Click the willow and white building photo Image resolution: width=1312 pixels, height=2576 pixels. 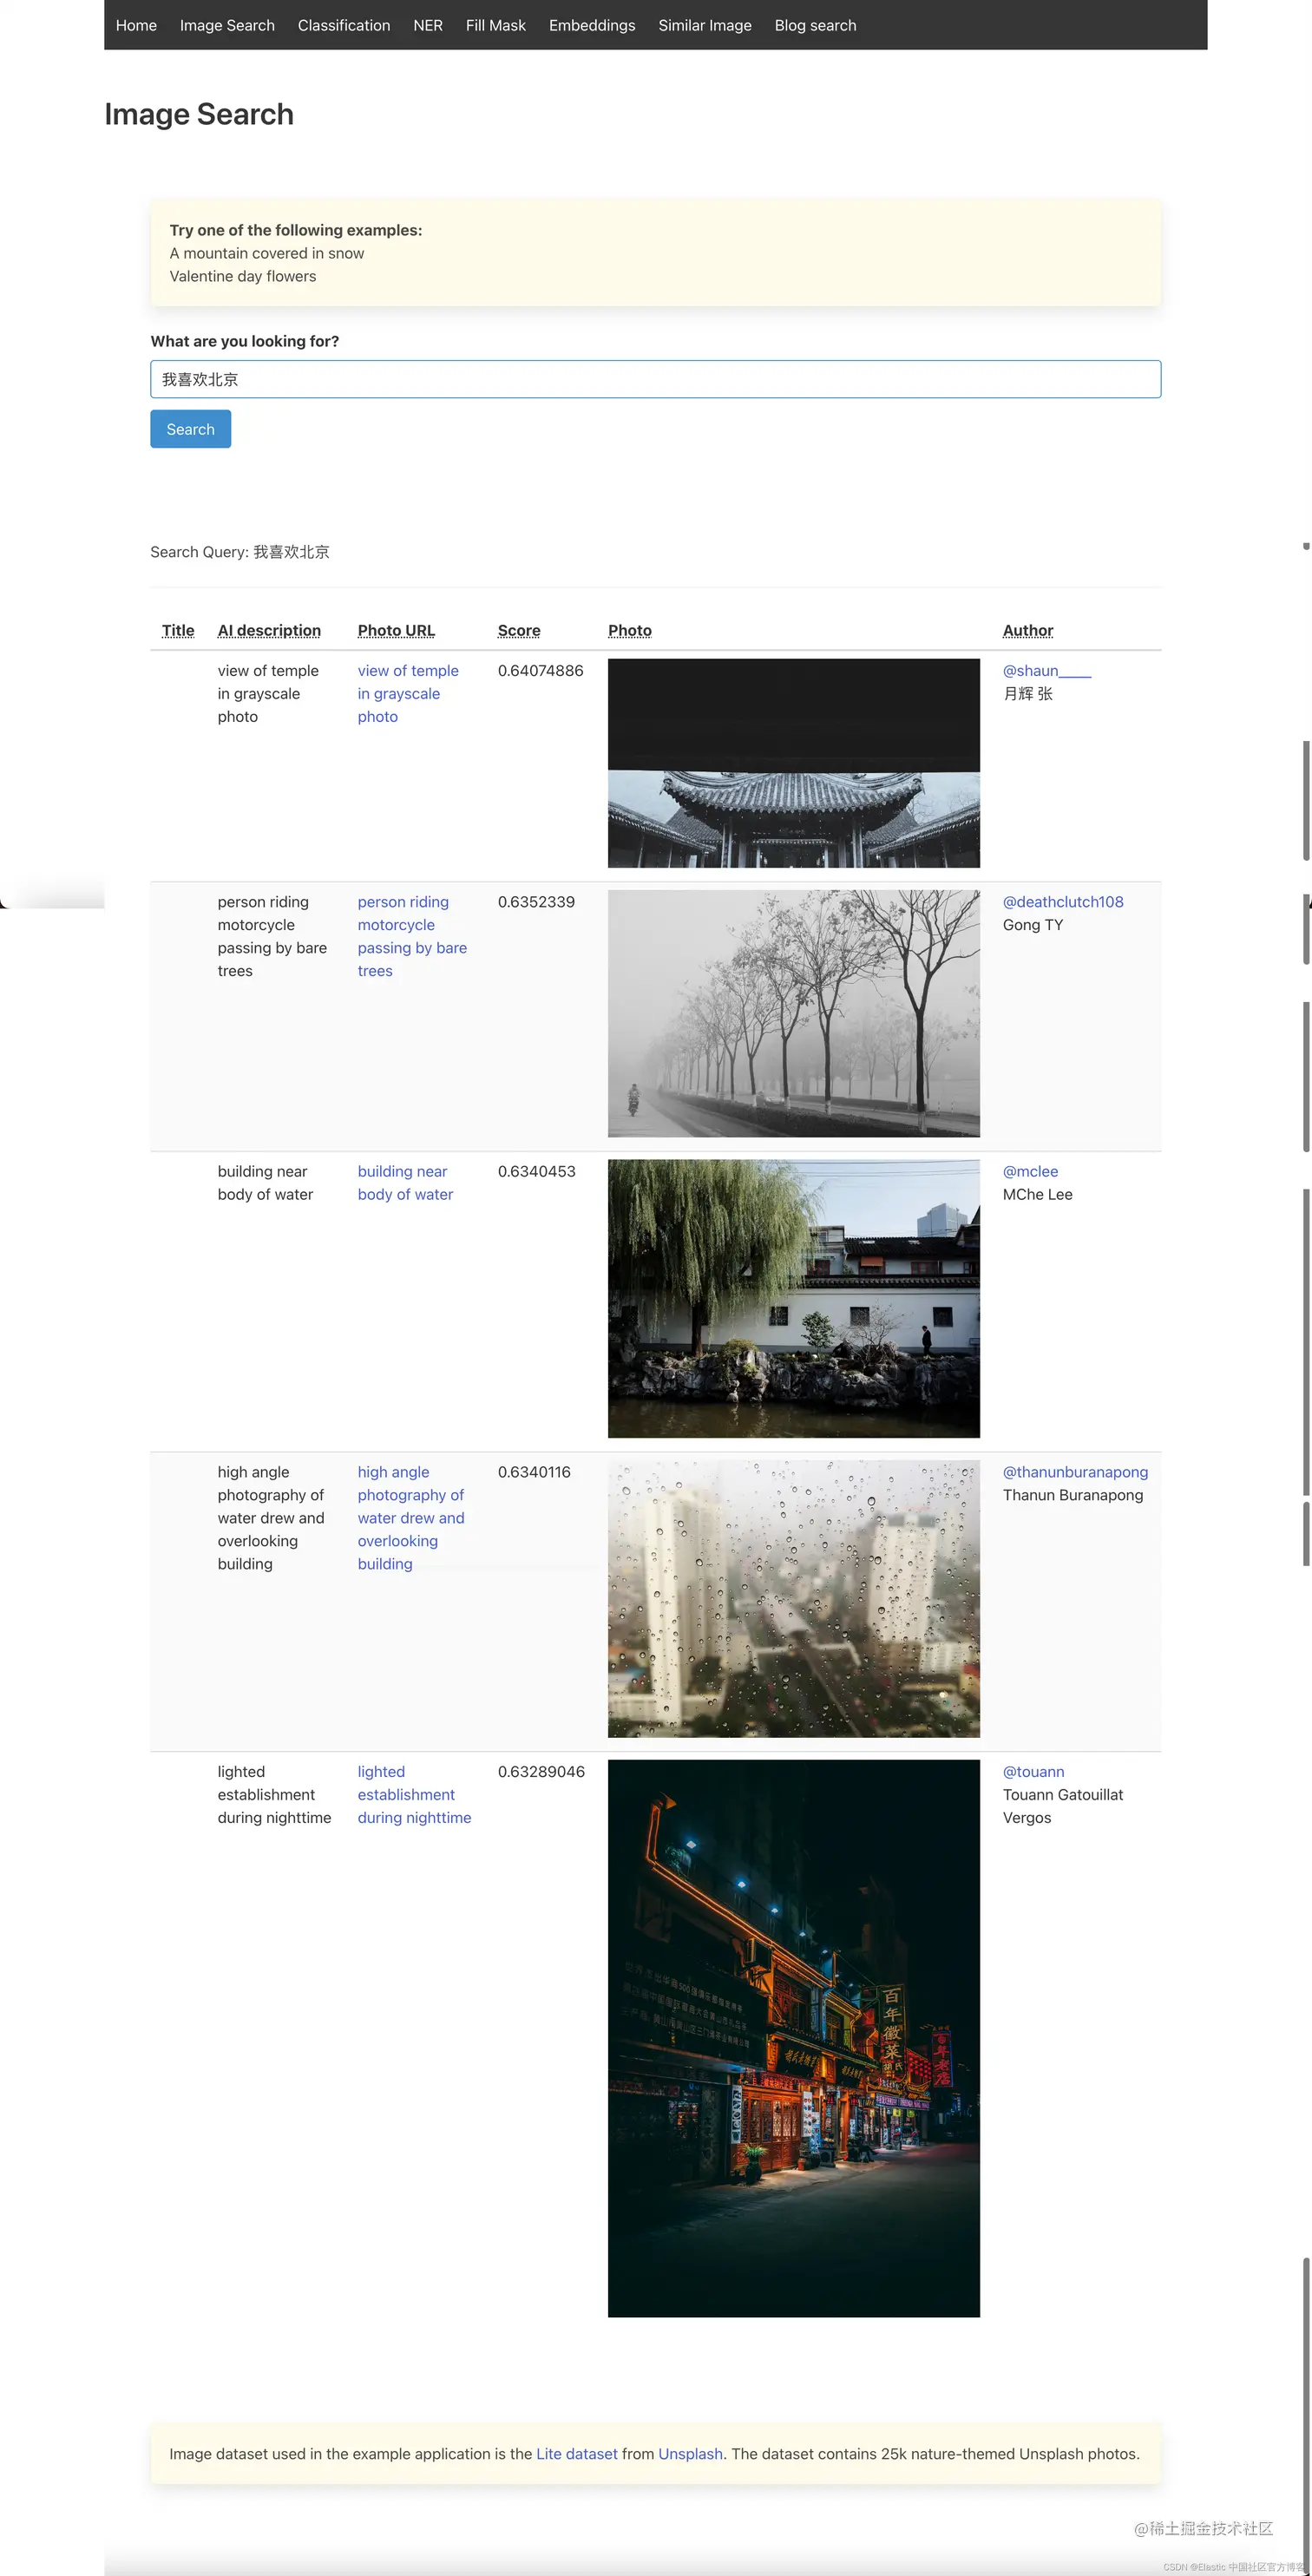[x=794, y=1298]
